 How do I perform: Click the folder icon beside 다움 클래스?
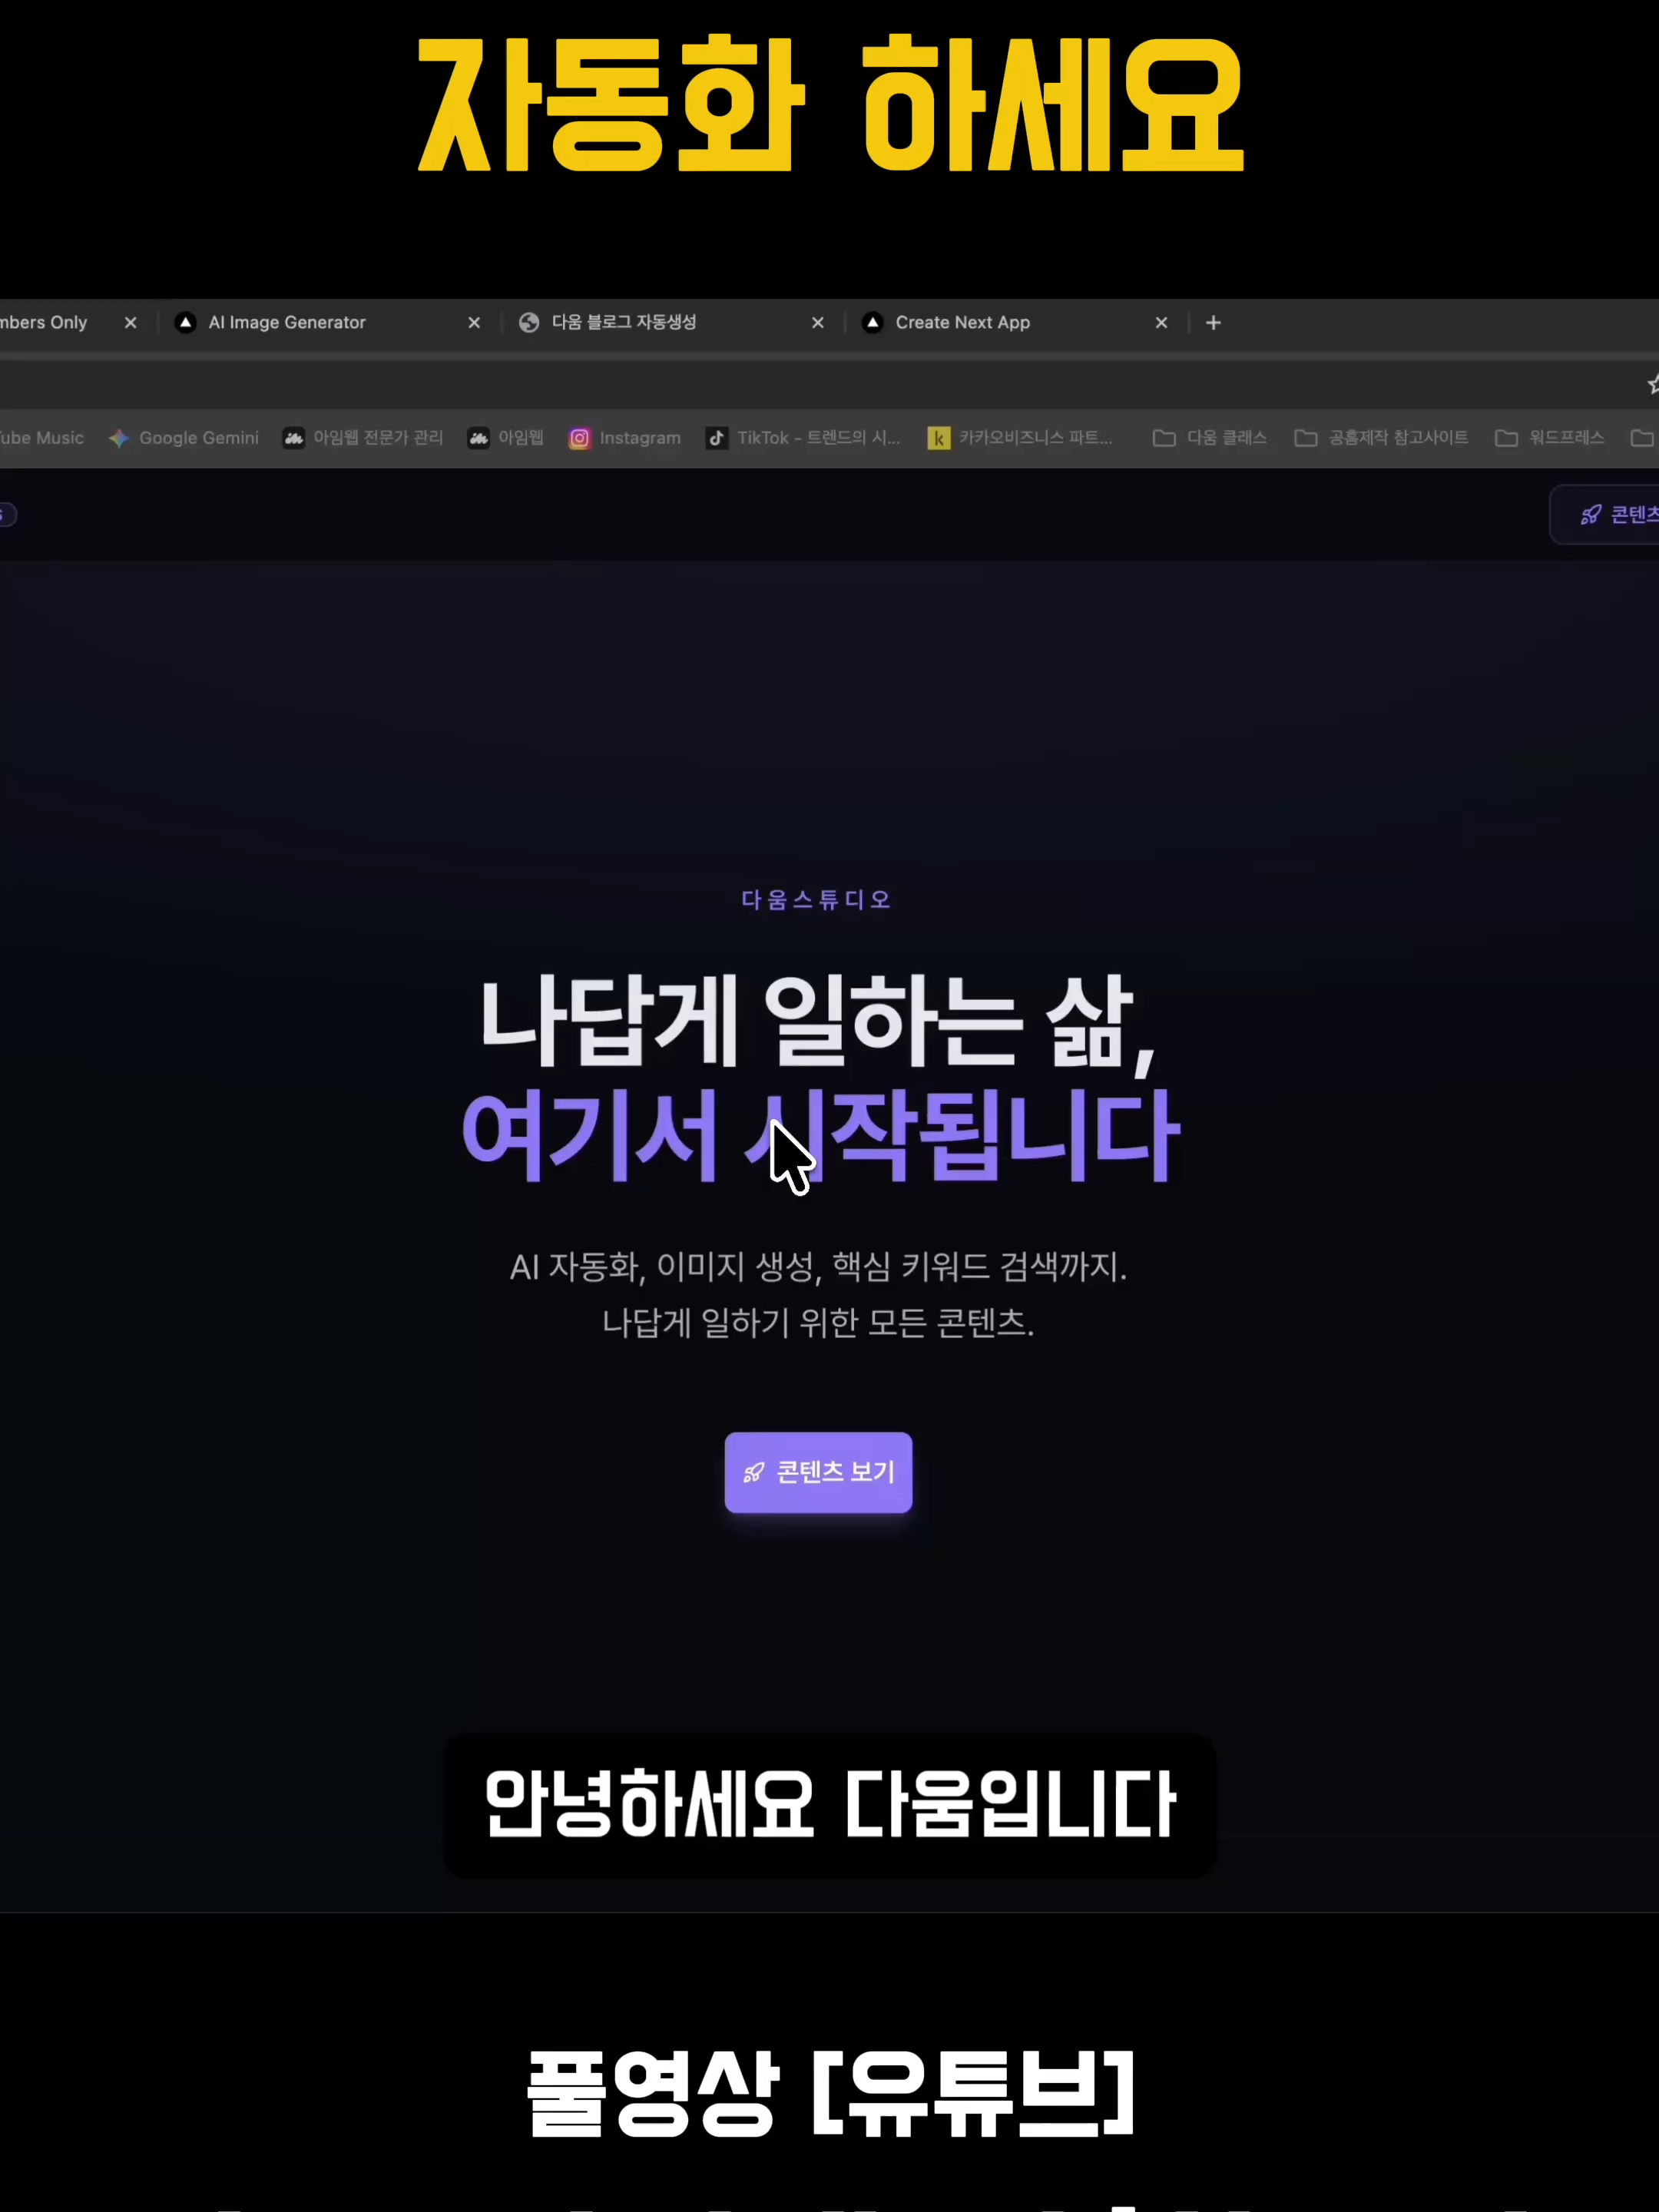point(1164,438)
